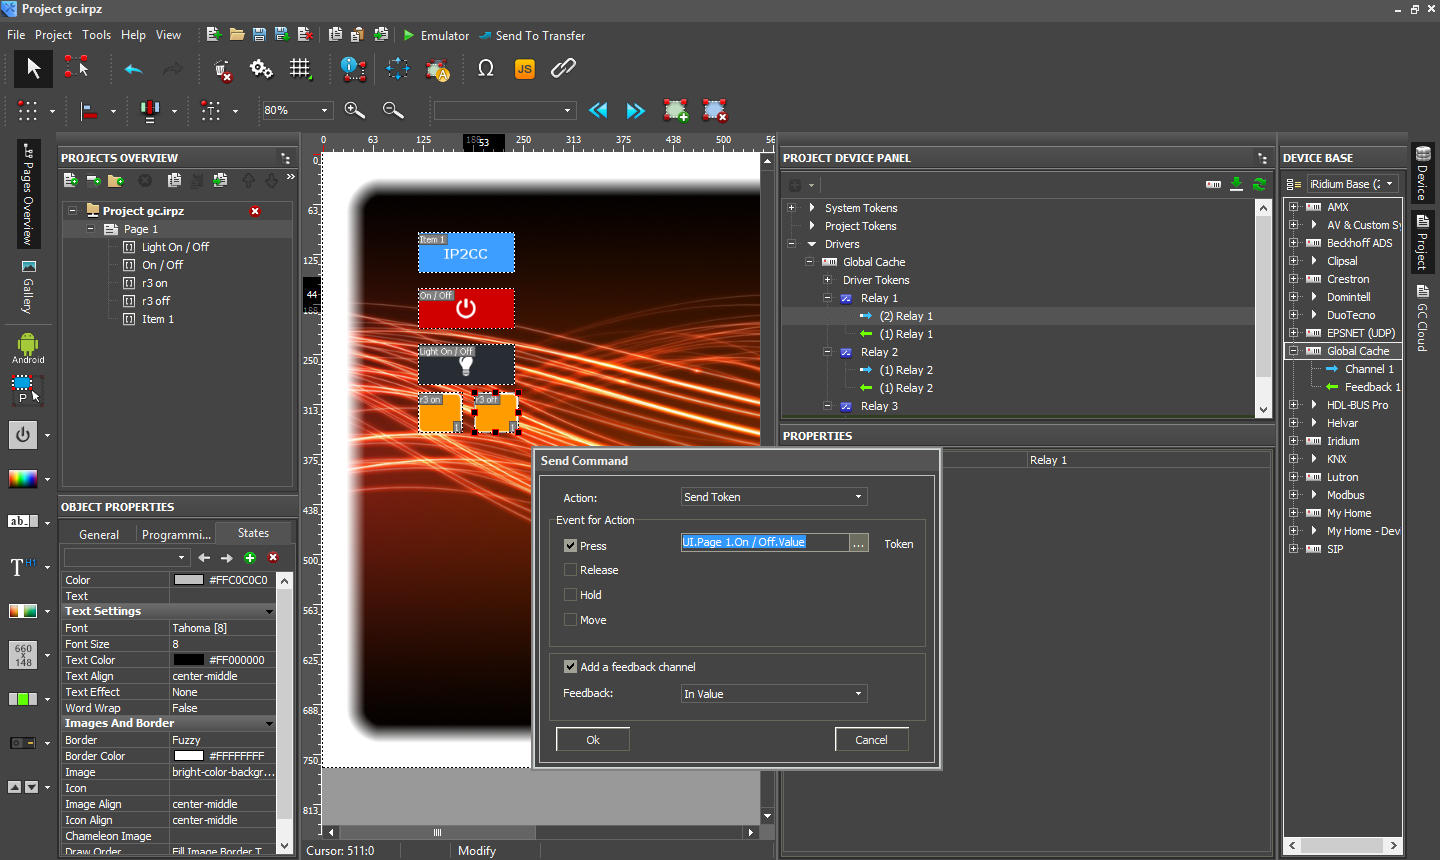
Task: Click the zoom in magnifier icon
Action: pos(354,110)
